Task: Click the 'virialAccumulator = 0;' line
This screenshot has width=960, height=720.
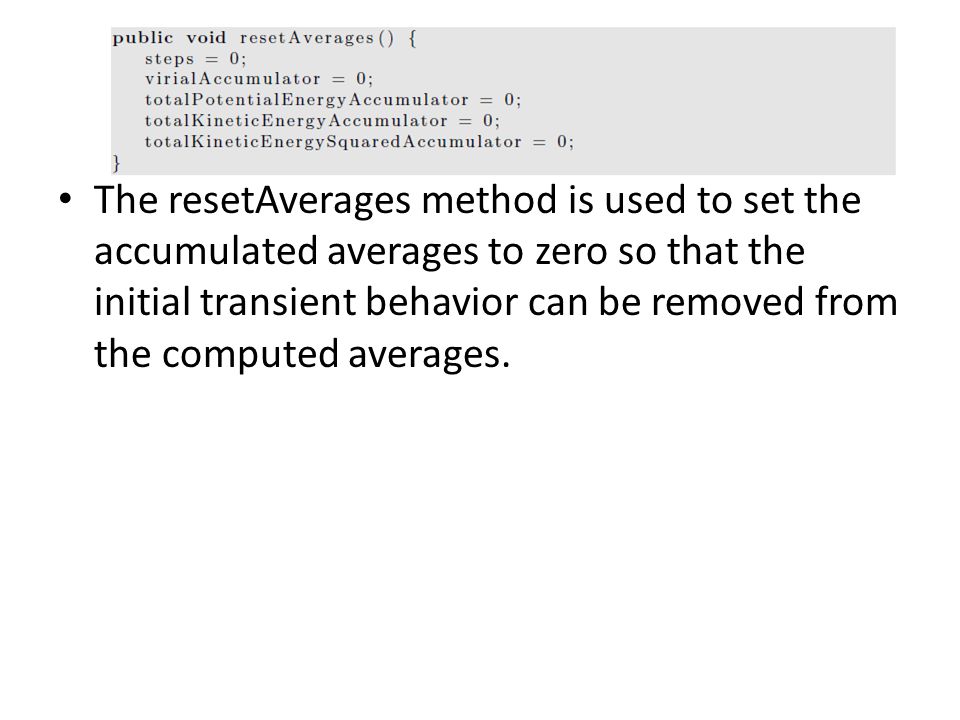Action: tap(258, 79)
